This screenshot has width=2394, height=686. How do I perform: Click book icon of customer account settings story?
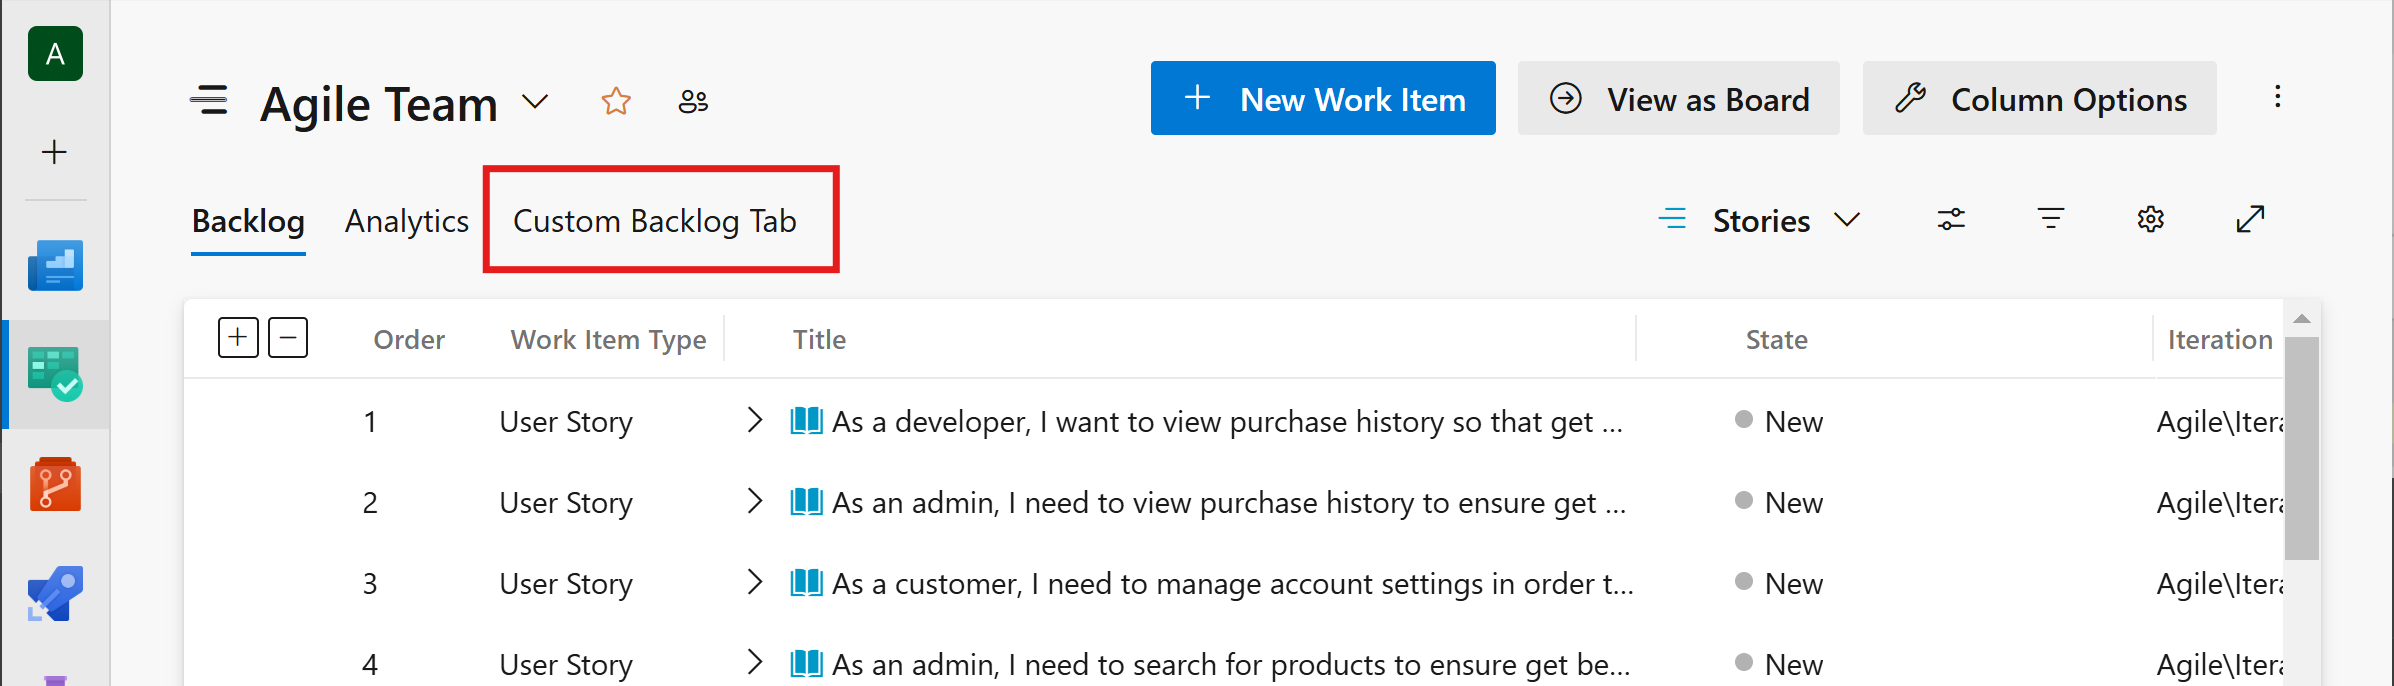[x=806, y=583]
